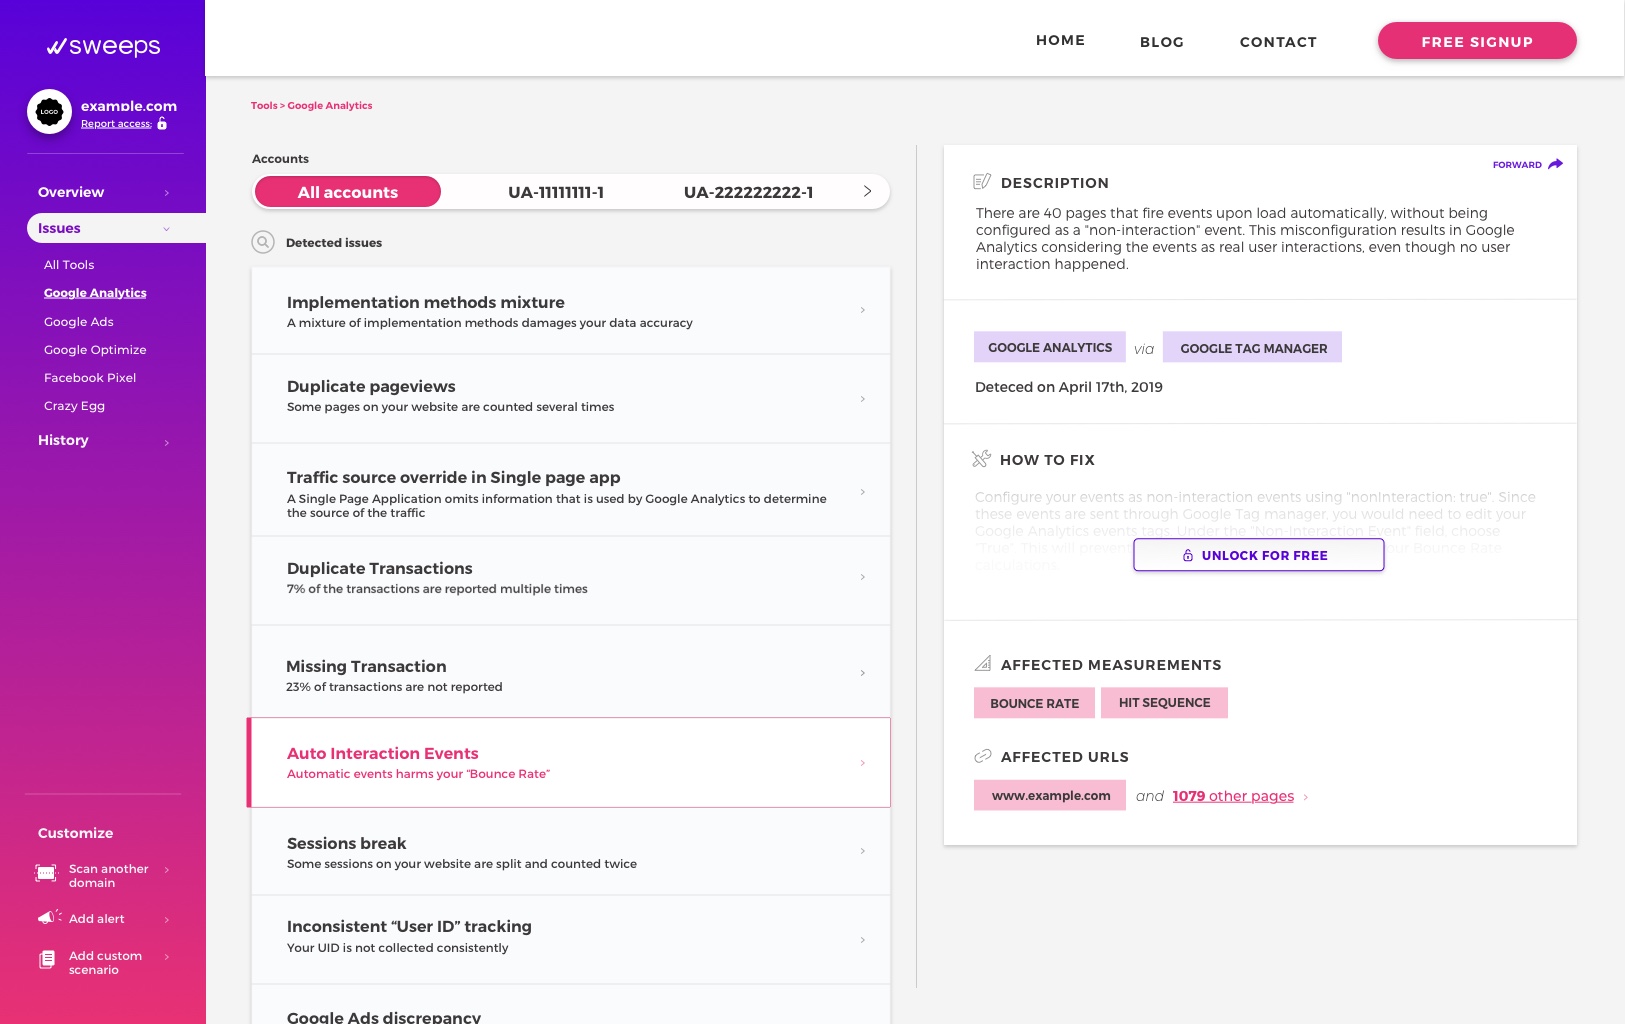Image resolution: width=1625 pixels, height=1024 pixels.
Task: Open the Duplicate pageviews issue
Action: point(571,399)
